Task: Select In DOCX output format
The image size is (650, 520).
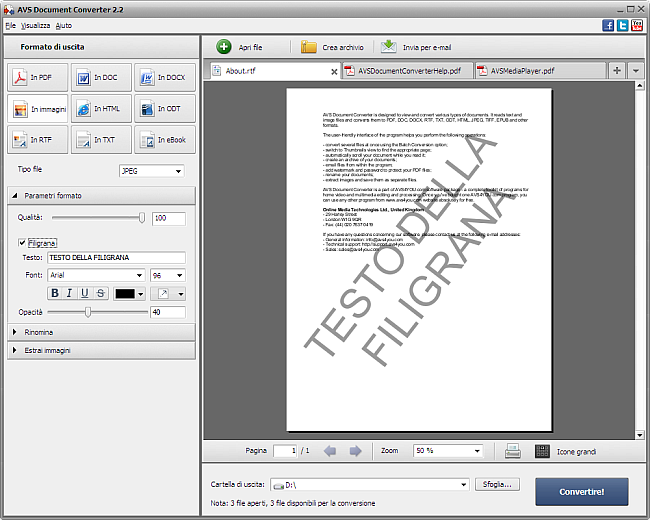Action: coord(165,78)
